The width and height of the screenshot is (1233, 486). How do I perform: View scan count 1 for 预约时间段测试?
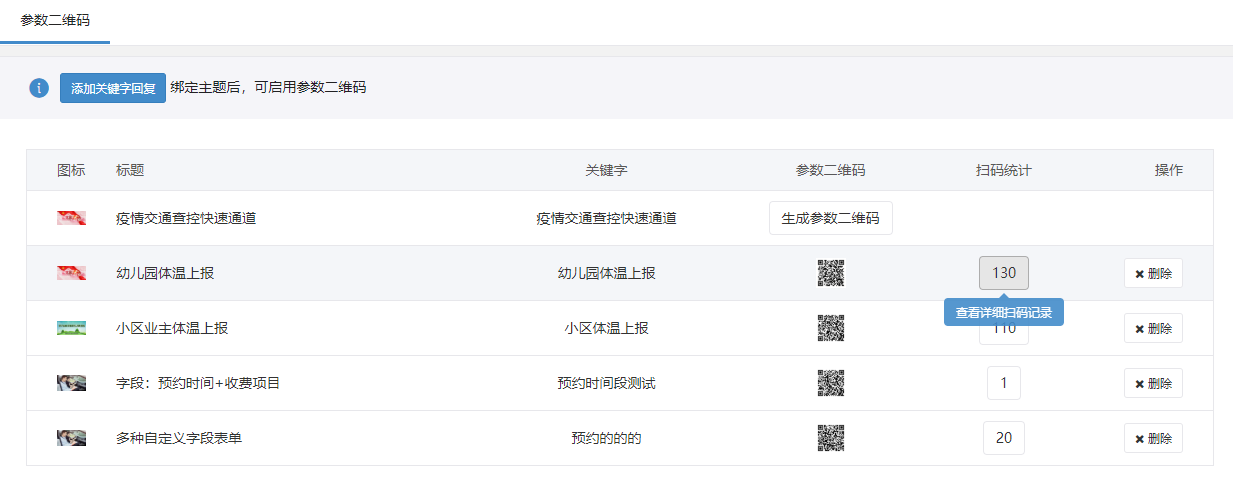1003,383
